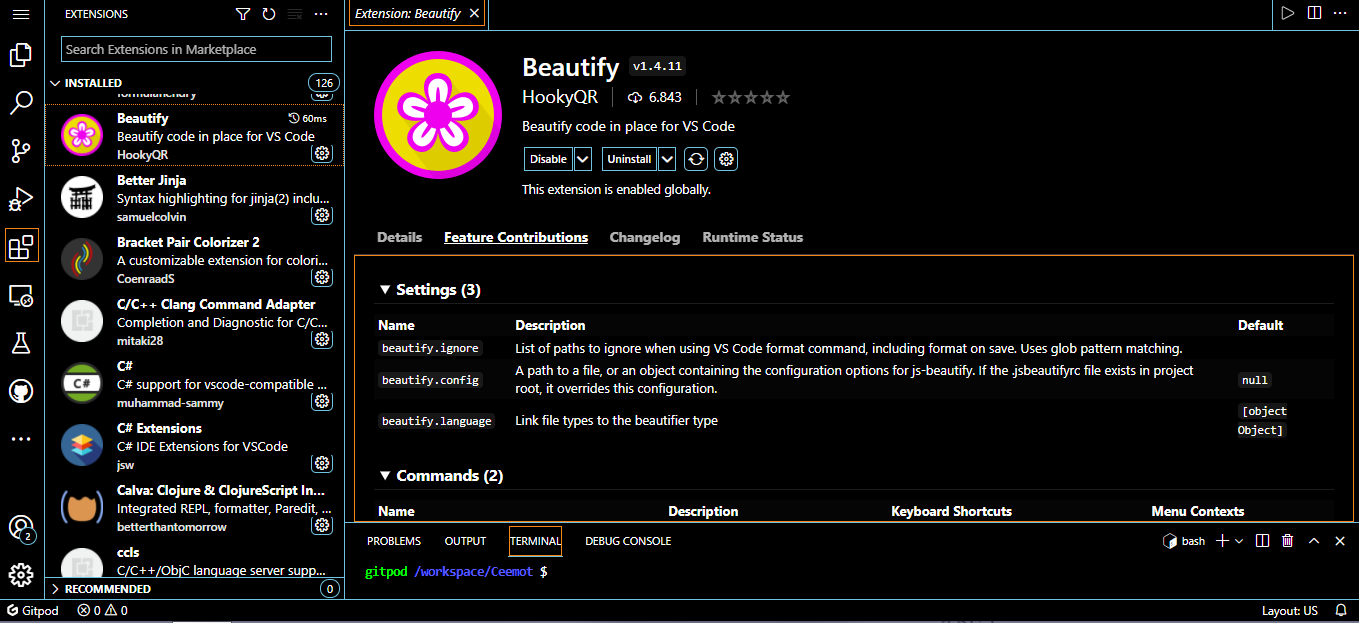The height and width of the screenshot is (623, 1359).
Task: Switch to the Output panel tab
Action: pyautogui.click(x=465, y=541)
